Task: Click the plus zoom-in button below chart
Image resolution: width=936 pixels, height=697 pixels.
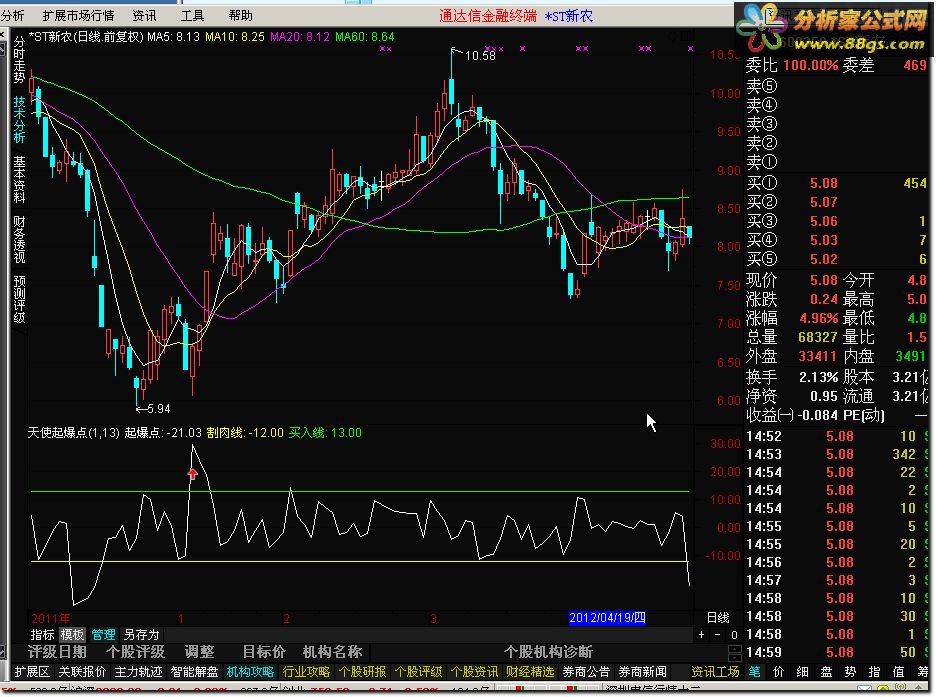Action: point(701,635)
